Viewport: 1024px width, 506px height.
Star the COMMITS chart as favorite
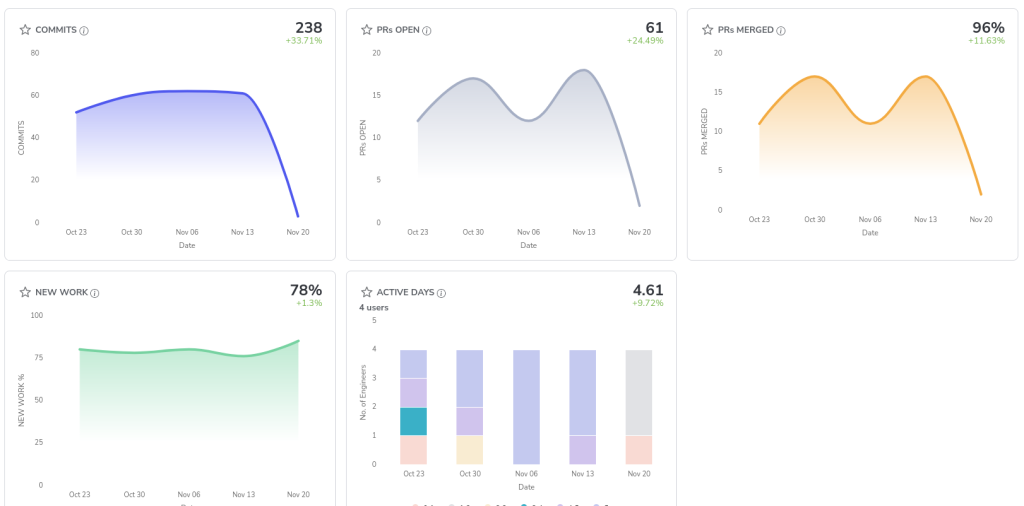(x=25, y=30)
